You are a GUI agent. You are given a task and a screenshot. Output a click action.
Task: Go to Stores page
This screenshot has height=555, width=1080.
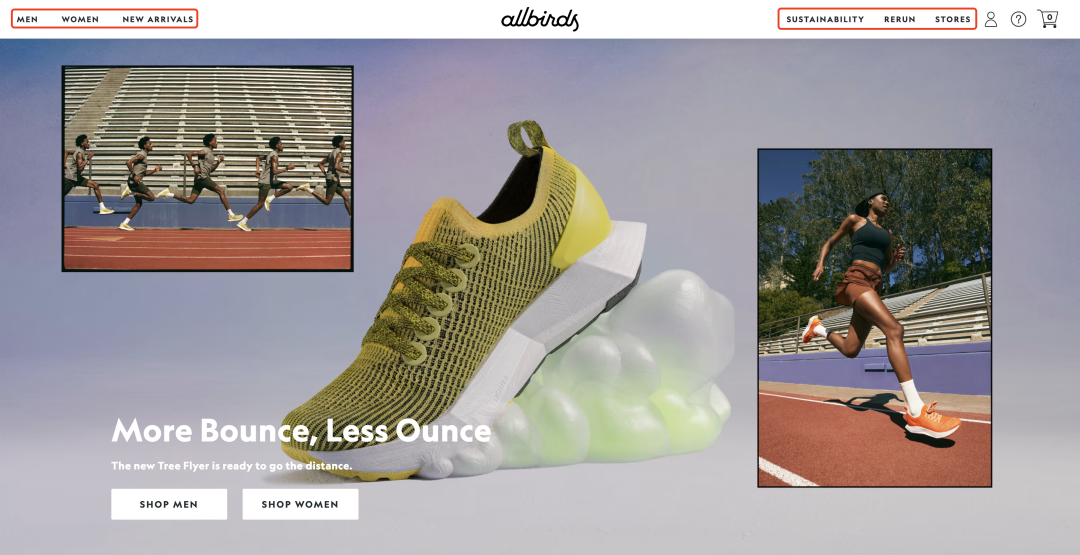[953, 19]
